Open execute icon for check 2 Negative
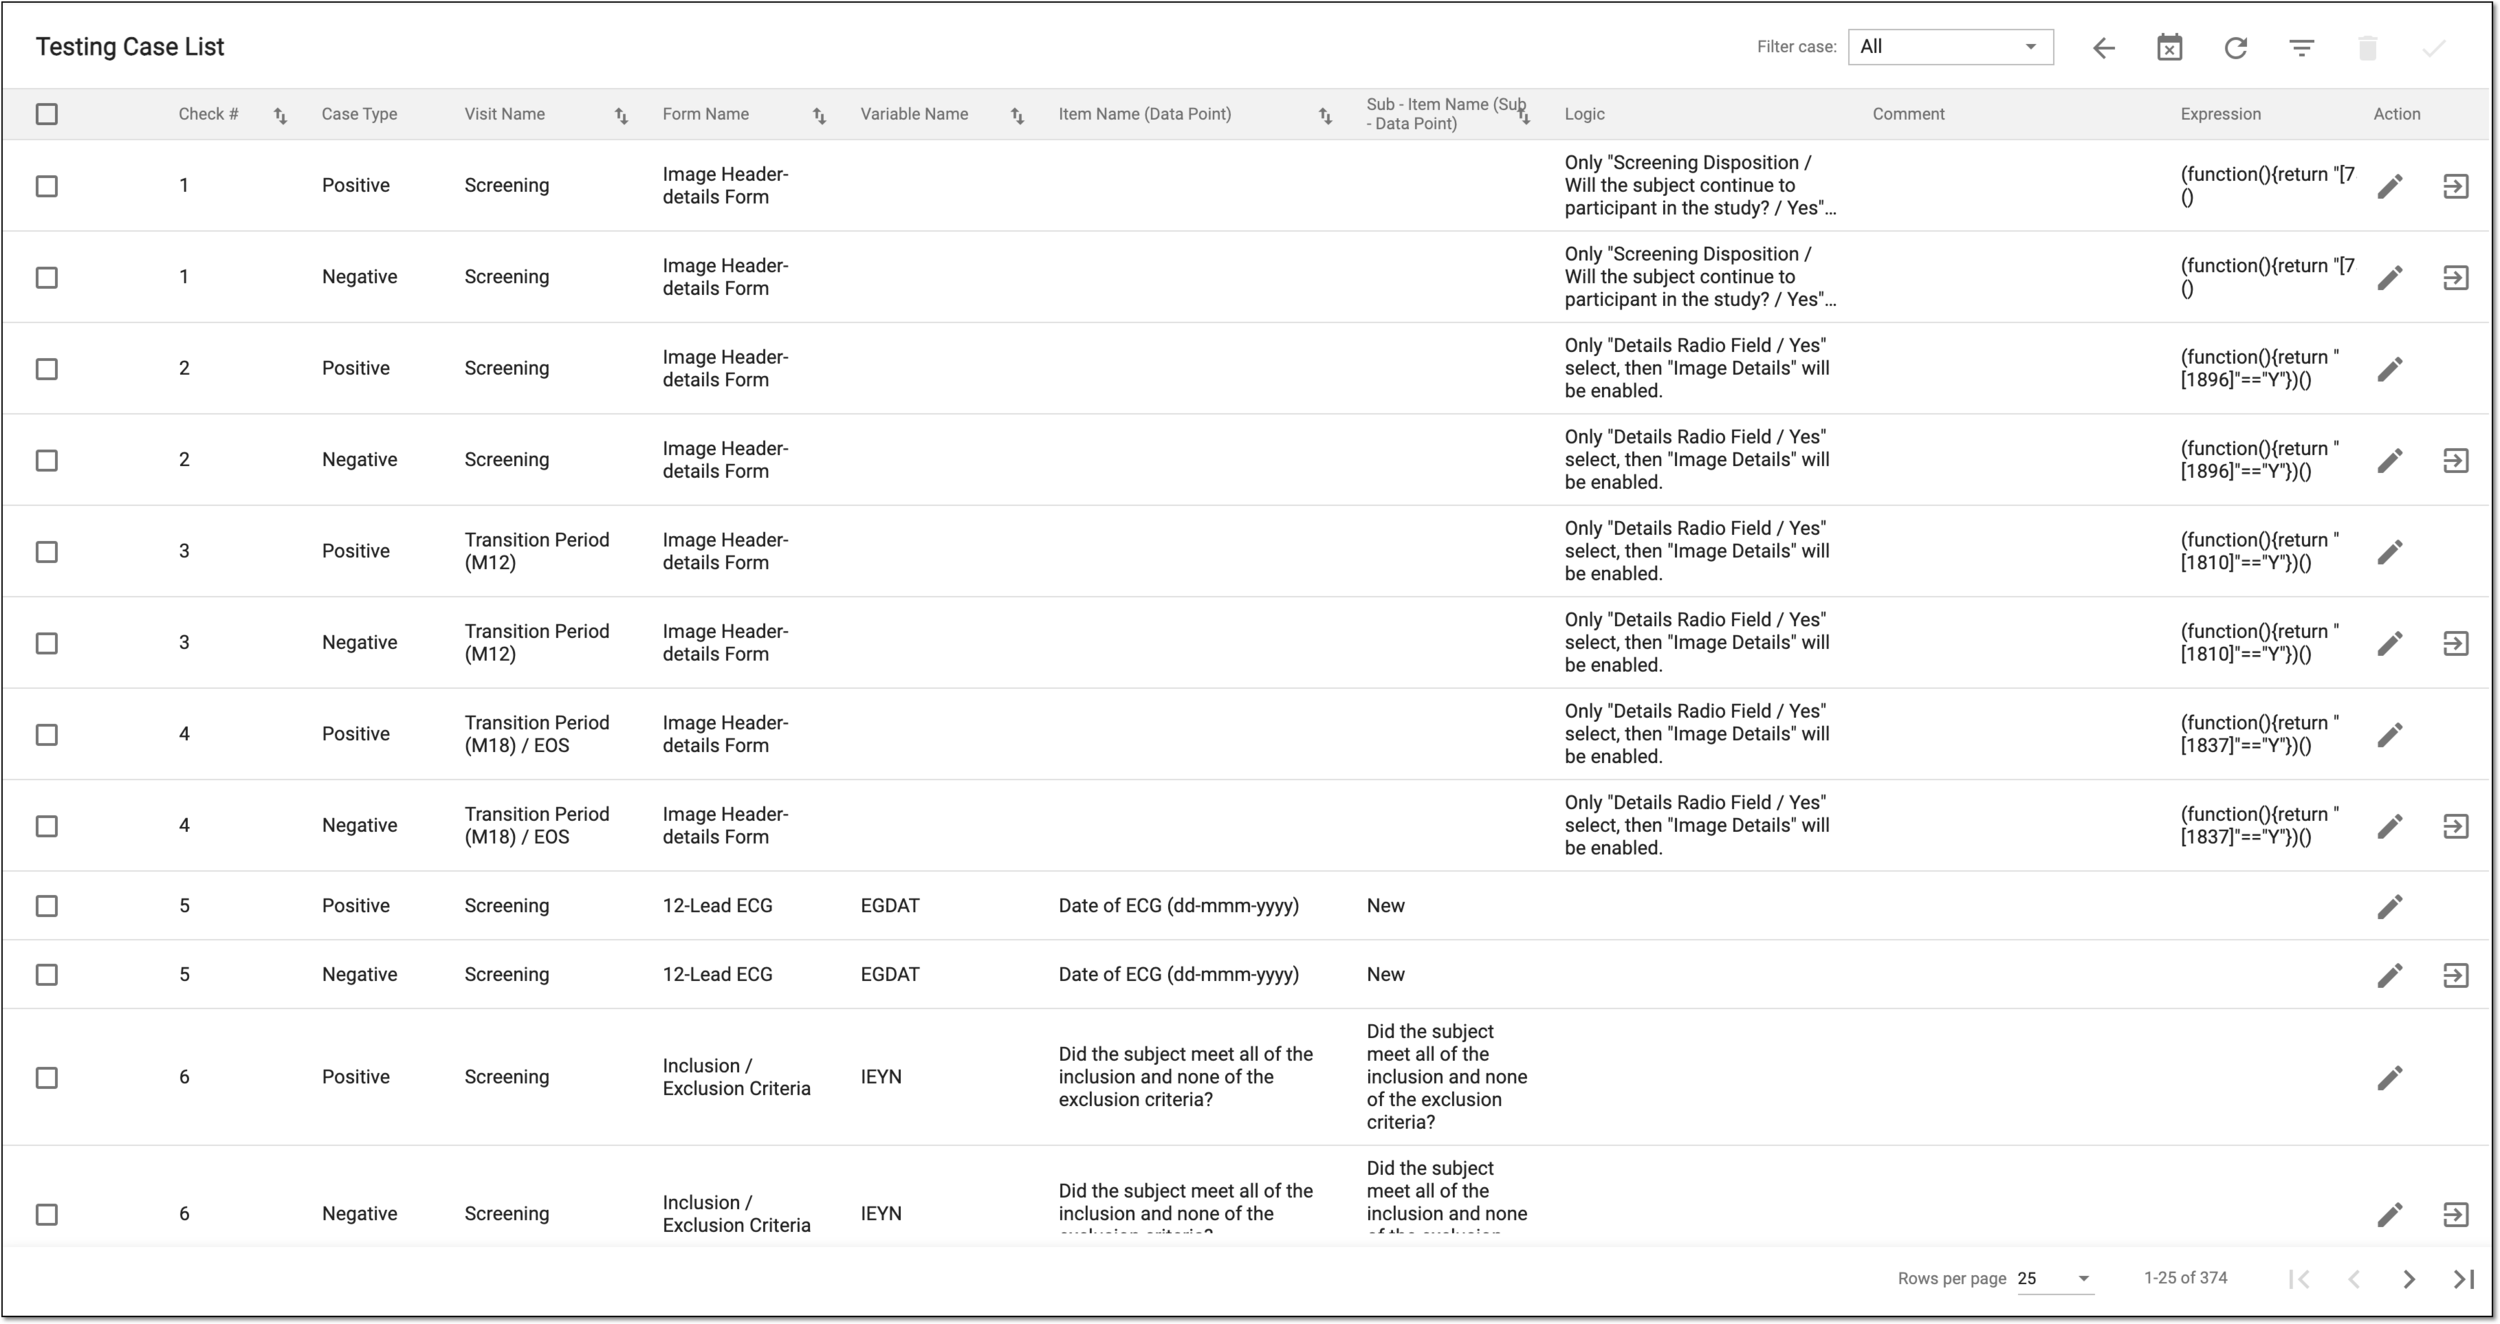The width and height of the screenshot is (2500, 1324). [x=2456, y=460]
